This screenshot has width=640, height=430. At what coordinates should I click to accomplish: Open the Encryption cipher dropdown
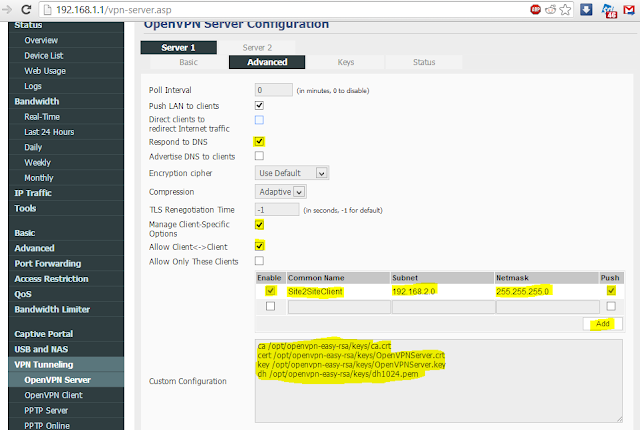click(292, 173)
